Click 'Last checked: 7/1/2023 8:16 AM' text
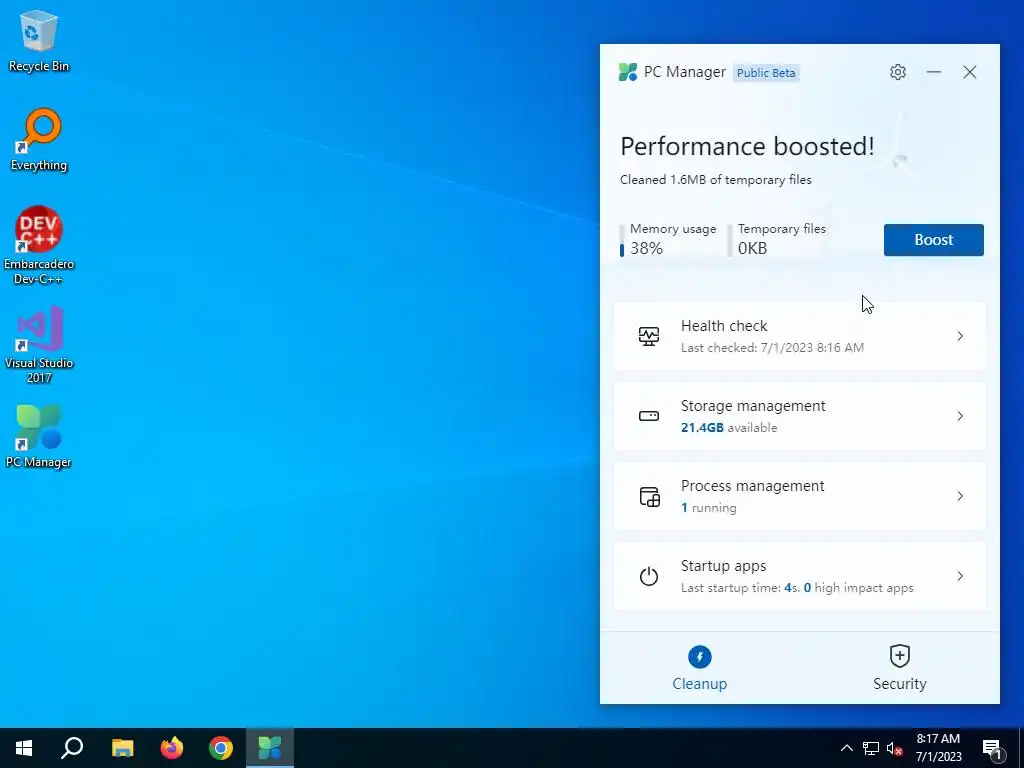This screenshot has width=1024, height=768. [x=772, y=348]
